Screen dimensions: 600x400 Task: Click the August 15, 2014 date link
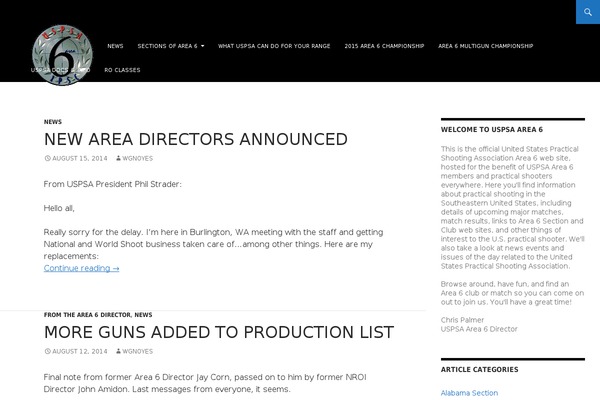coord(80,158)
